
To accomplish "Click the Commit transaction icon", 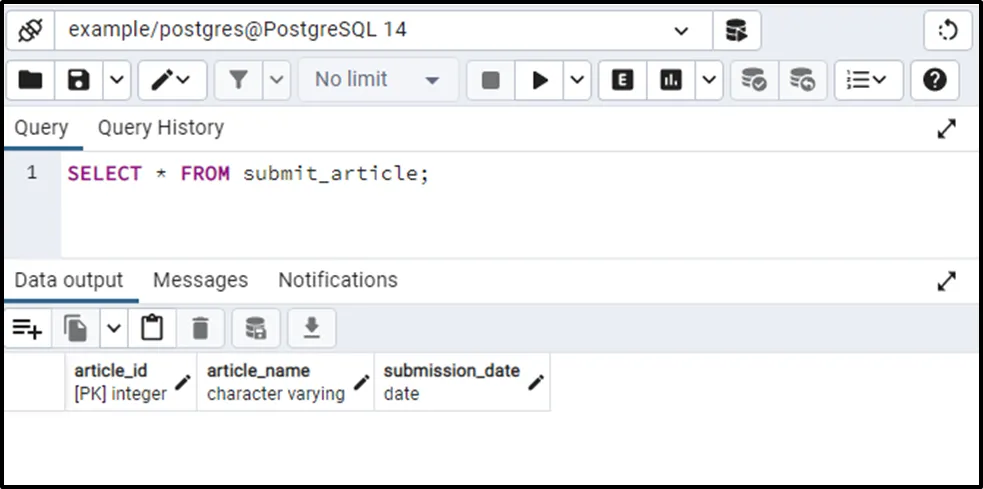I will (x=754, y=80).
